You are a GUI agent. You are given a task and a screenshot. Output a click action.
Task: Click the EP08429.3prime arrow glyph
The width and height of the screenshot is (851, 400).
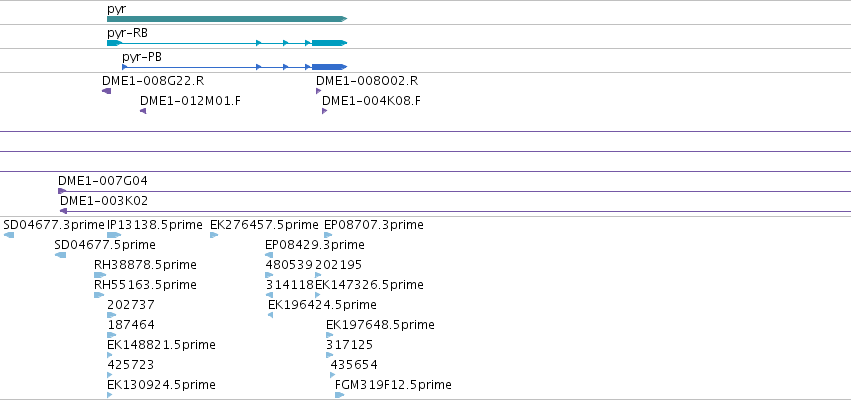click(269, 255)
